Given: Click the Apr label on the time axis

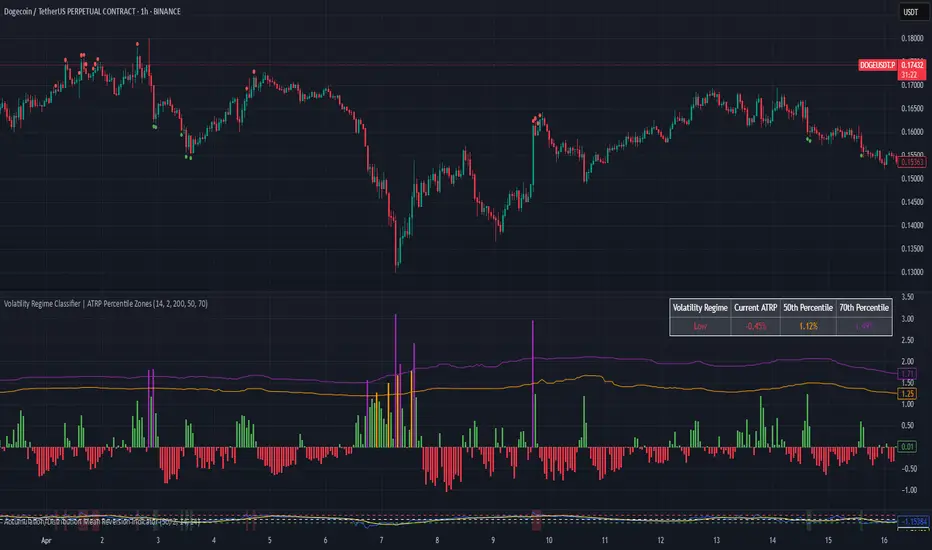Looking at the screenshot, I should (x=46, y=540).
